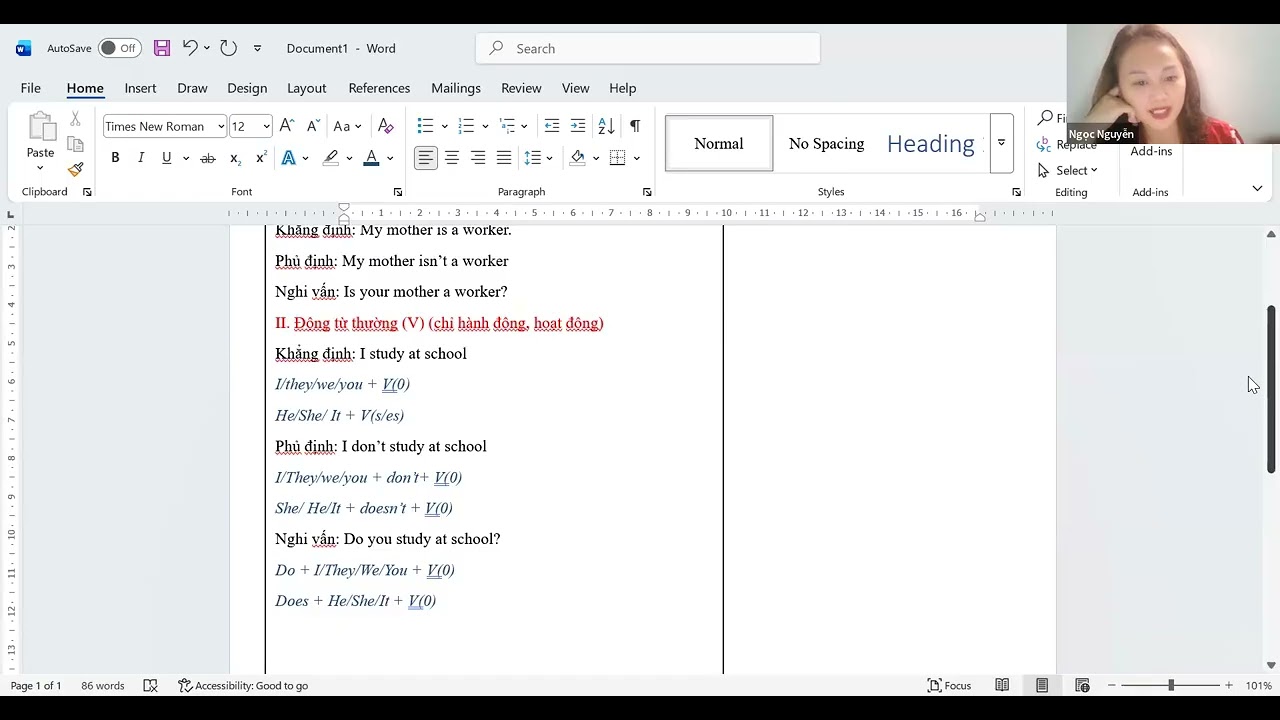Set Align Left paragraph alignment
This screenshot has height=720, width=1280.
[x=426, y=158]
